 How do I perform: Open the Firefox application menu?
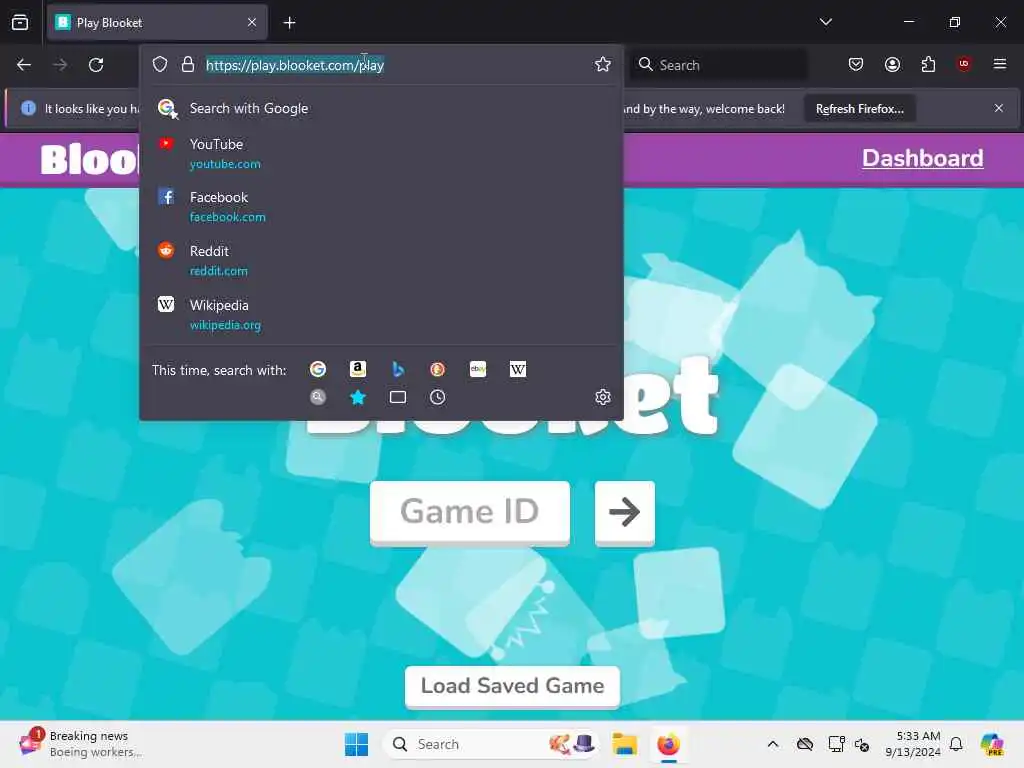coord(999,64)
